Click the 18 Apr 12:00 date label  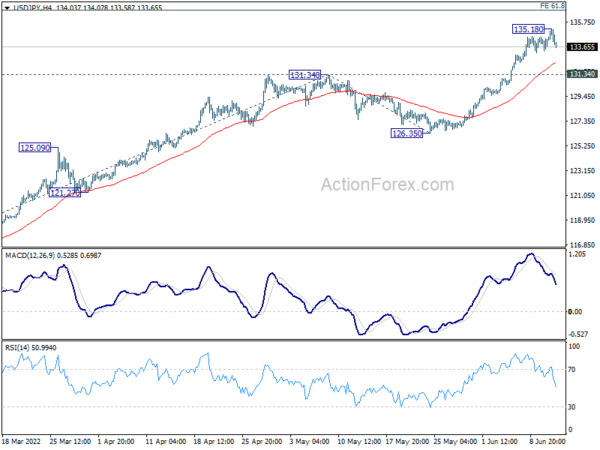point(214,441)
